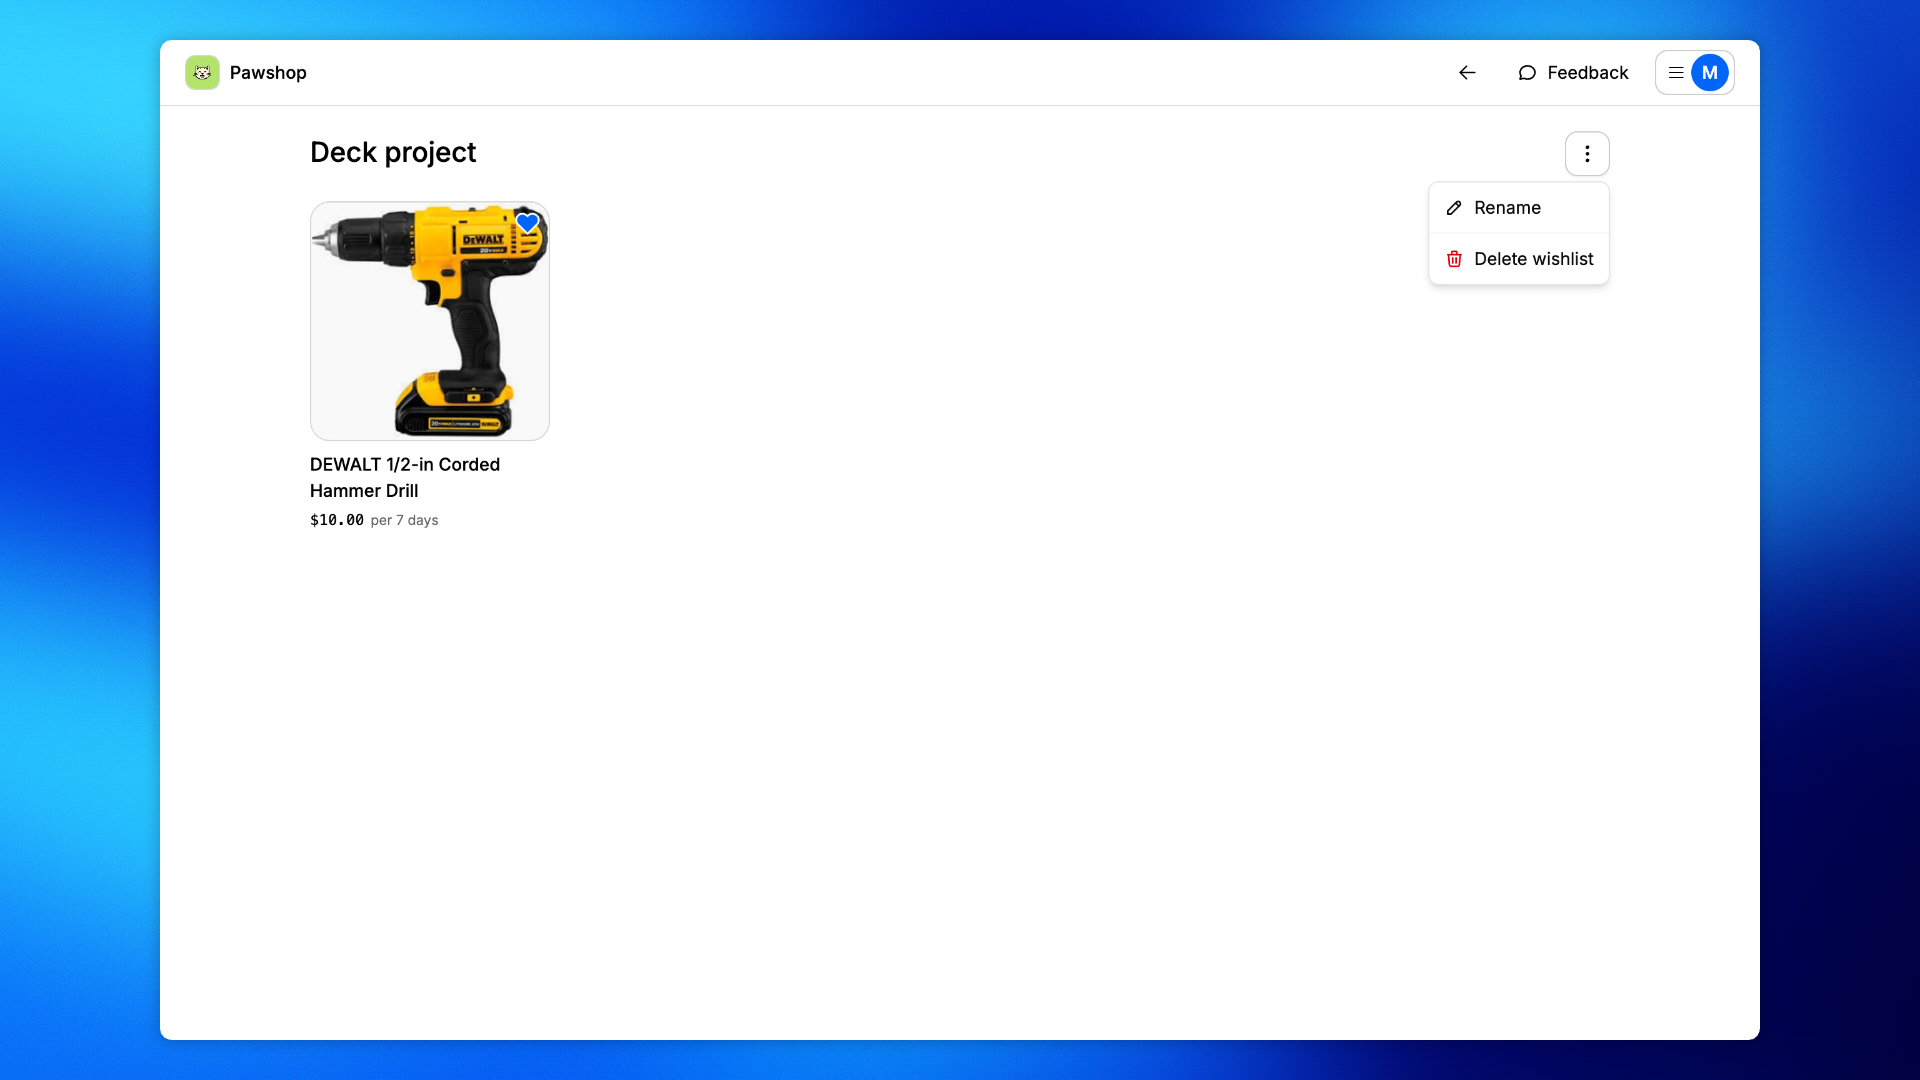Click the DEWALT 1/2-in Corded Hammer Drill title

pos(405,477)
